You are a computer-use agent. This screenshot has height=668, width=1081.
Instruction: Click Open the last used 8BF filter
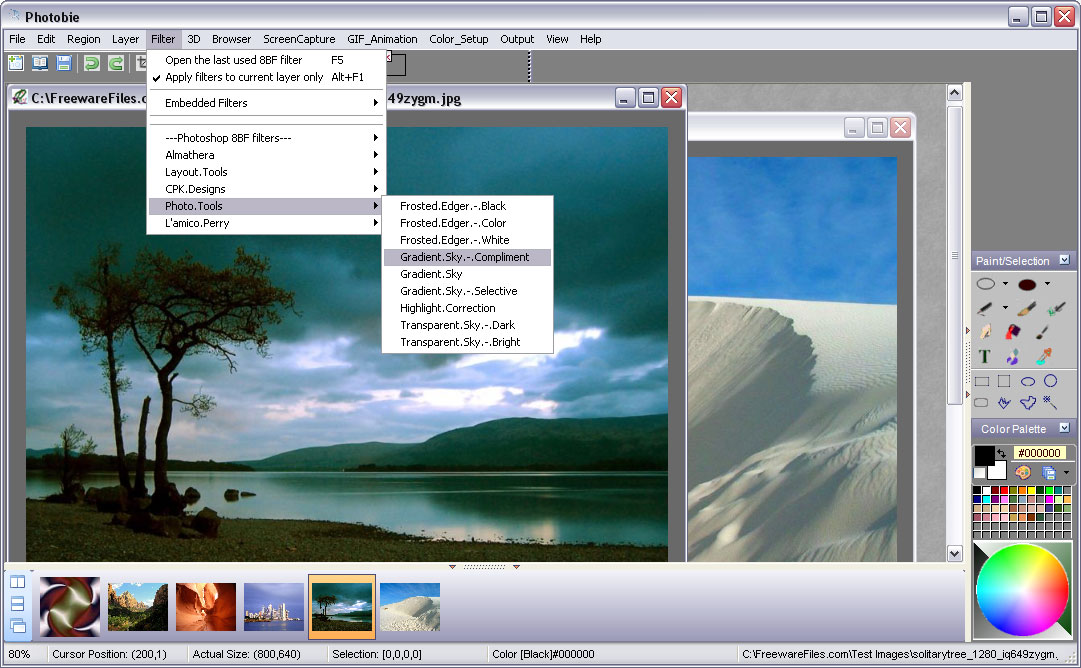click(234, 60)
